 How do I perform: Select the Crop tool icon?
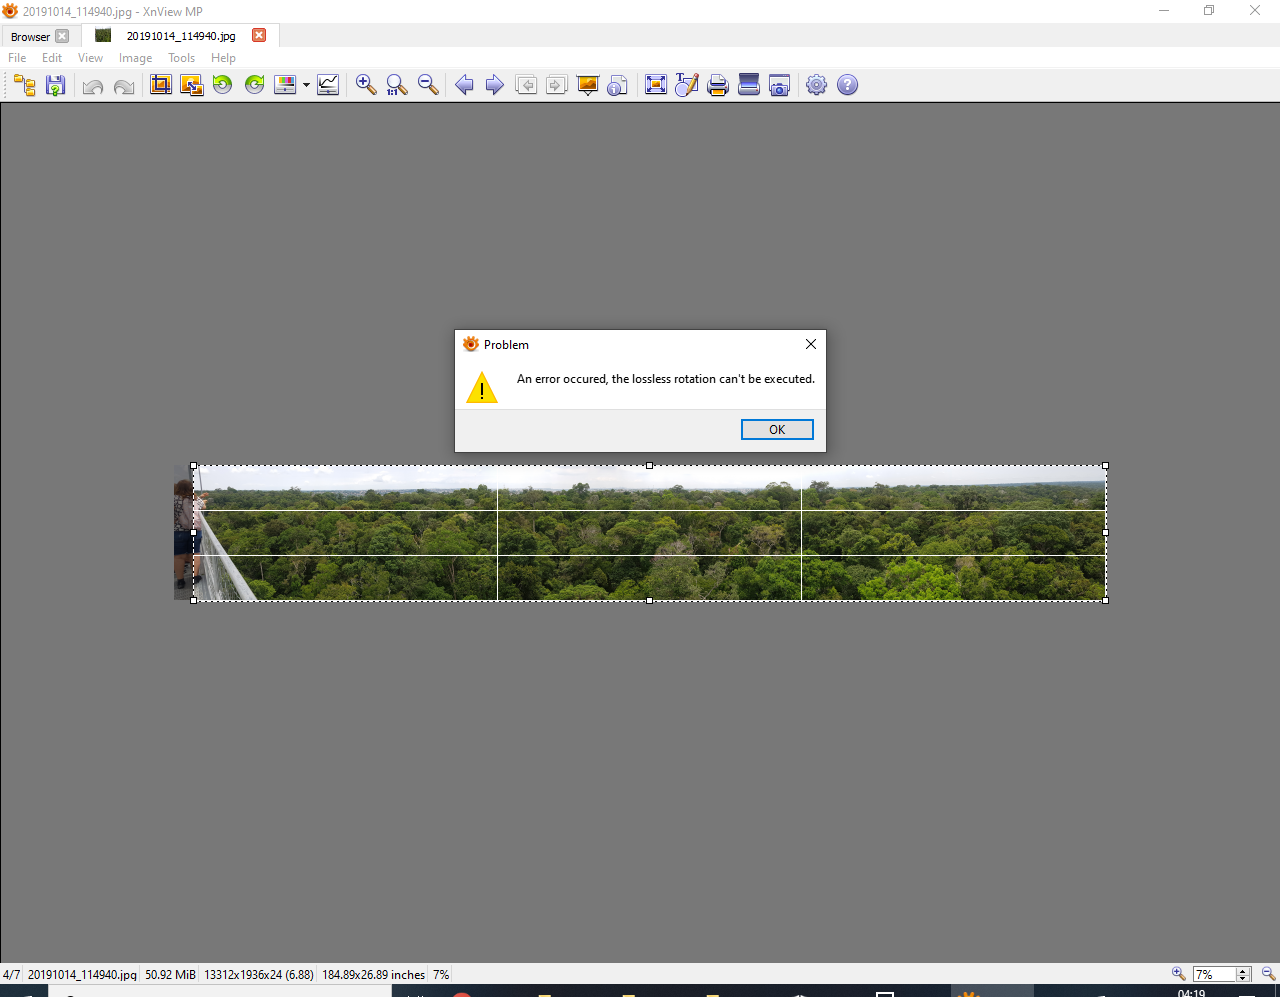coord(161,85)
